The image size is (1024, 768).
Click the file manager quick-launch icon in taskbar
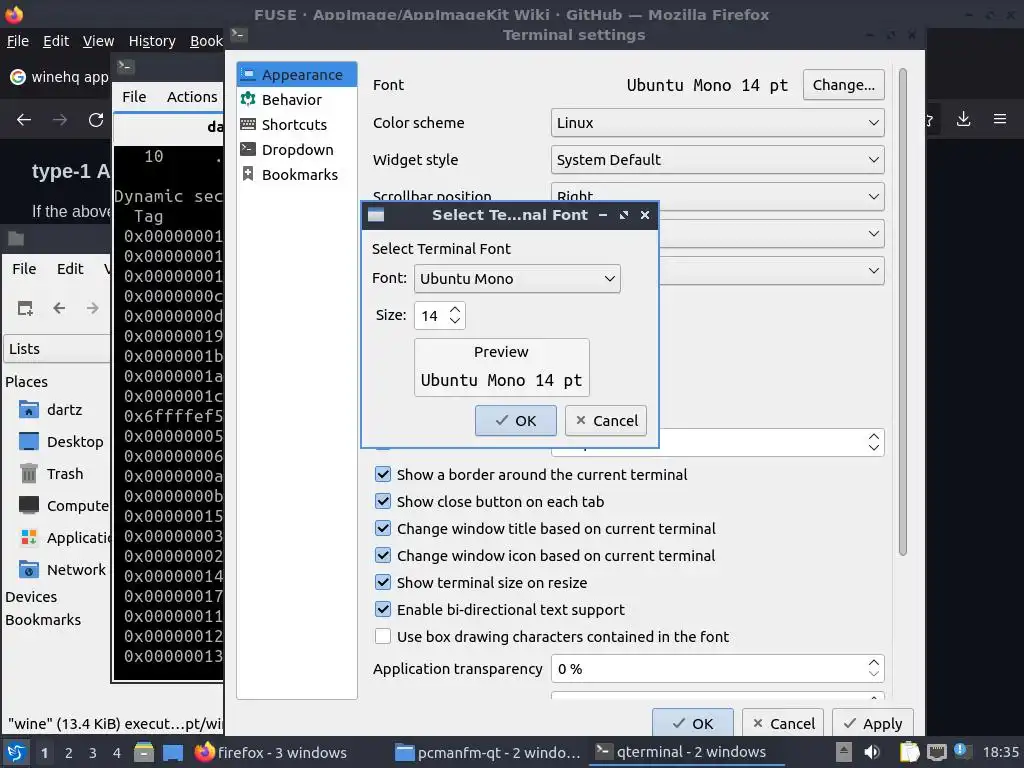point(144,752)
